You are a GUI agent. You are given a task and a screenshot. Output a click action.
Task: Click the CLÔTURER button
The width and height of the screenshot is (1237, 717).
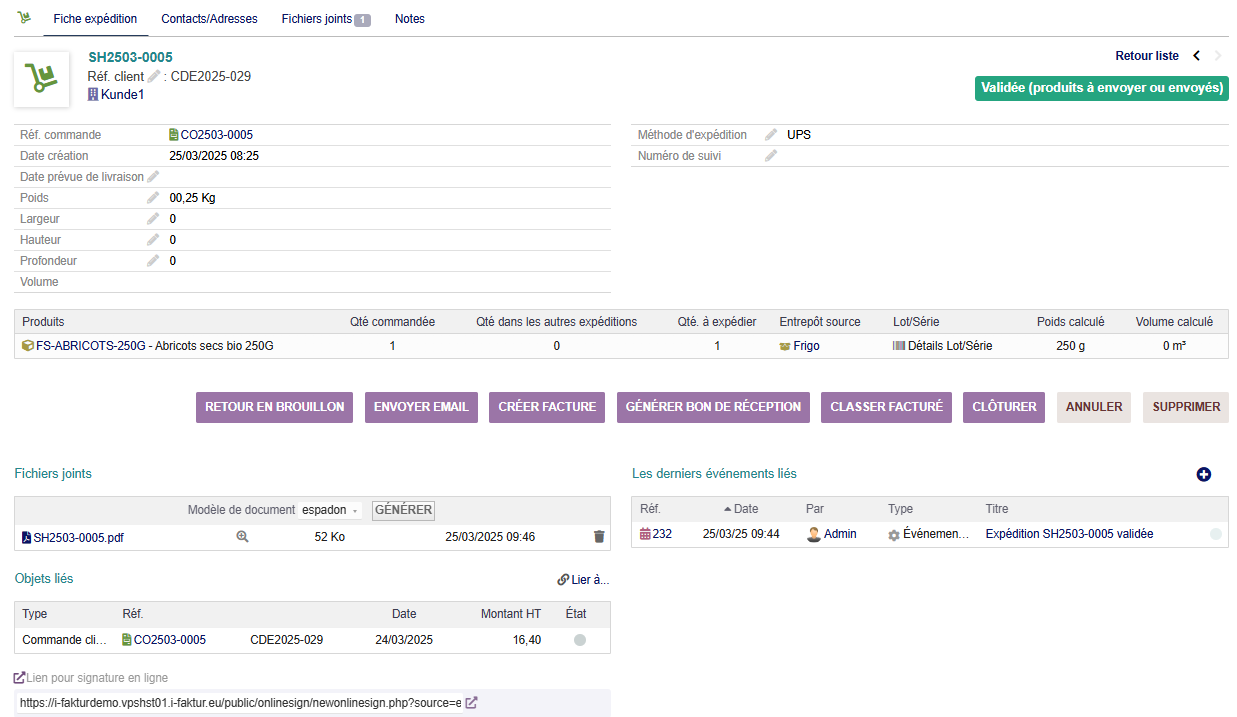click(x=1004, y=407)
